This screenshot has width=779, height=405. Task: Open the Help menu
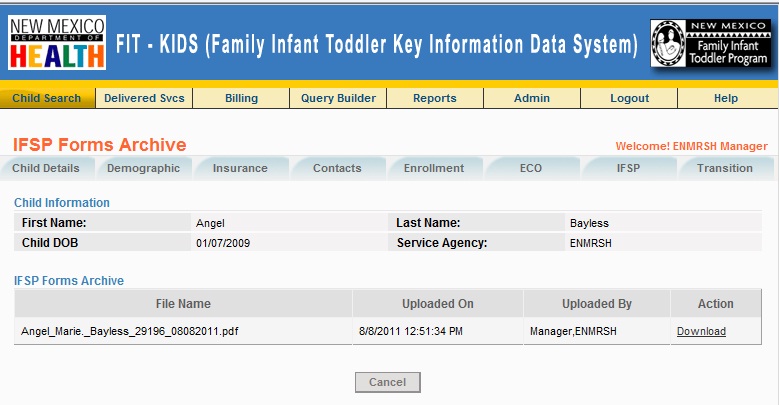tap(726, 98)
